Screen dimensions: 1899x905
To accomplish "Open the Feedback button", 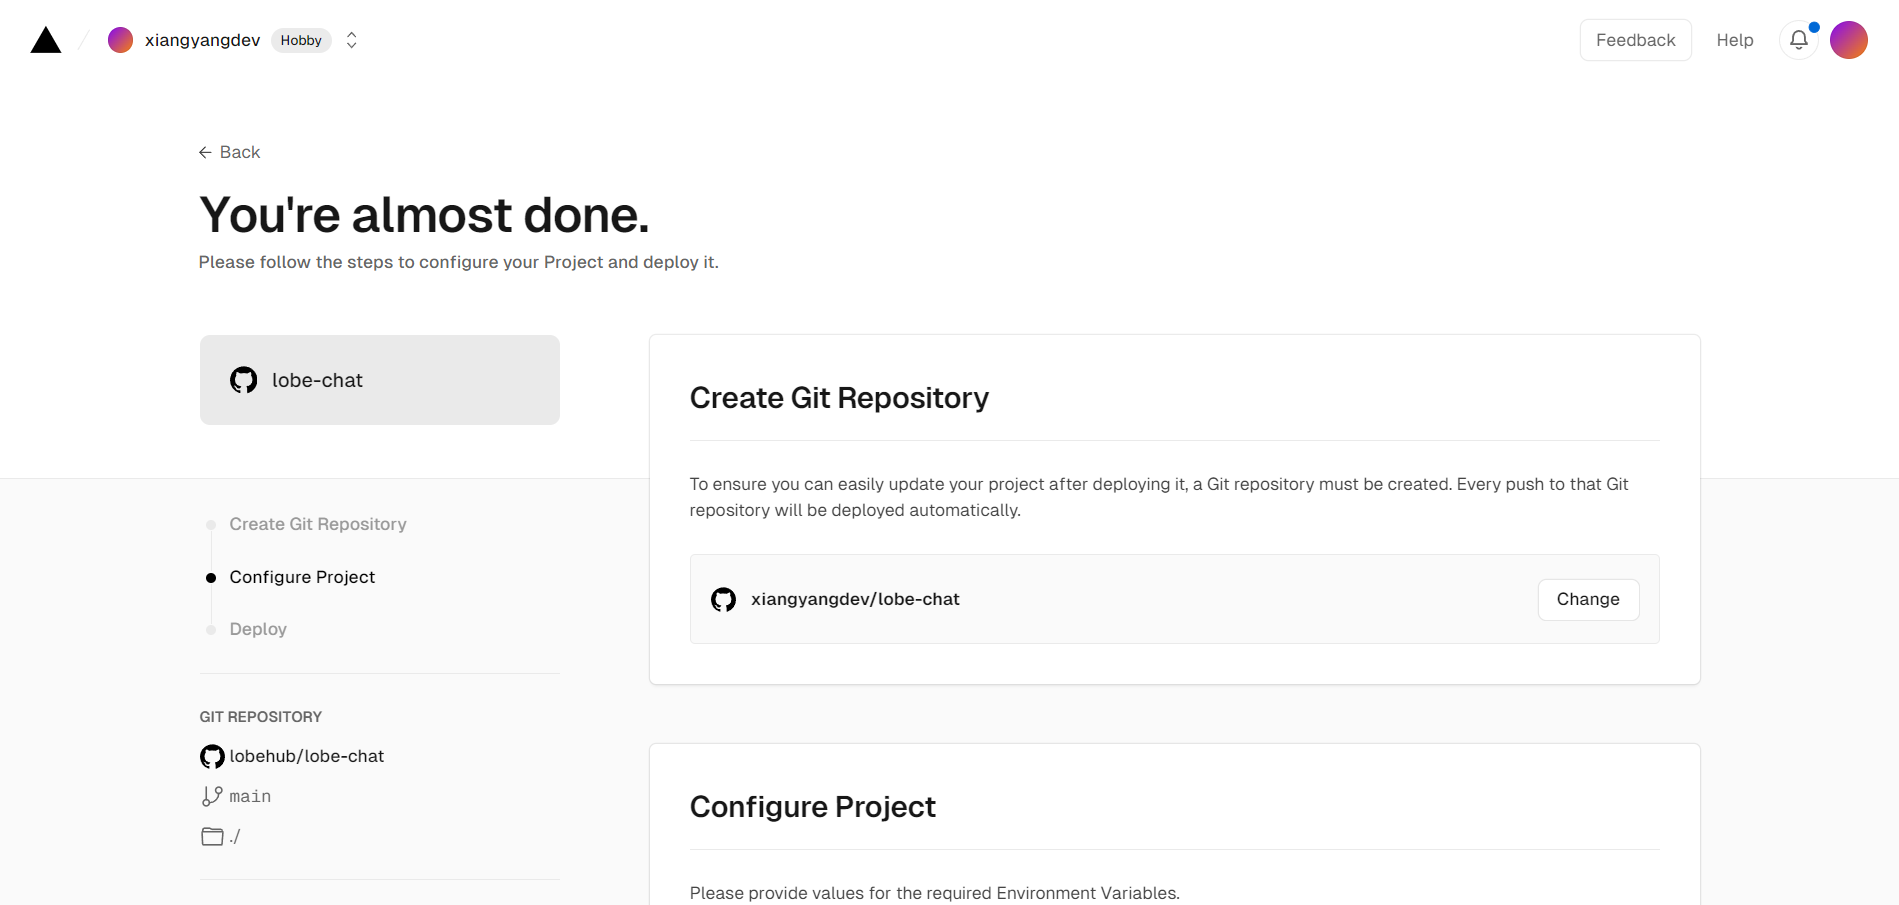I will pyautogui.click(x=1635, y=40).
